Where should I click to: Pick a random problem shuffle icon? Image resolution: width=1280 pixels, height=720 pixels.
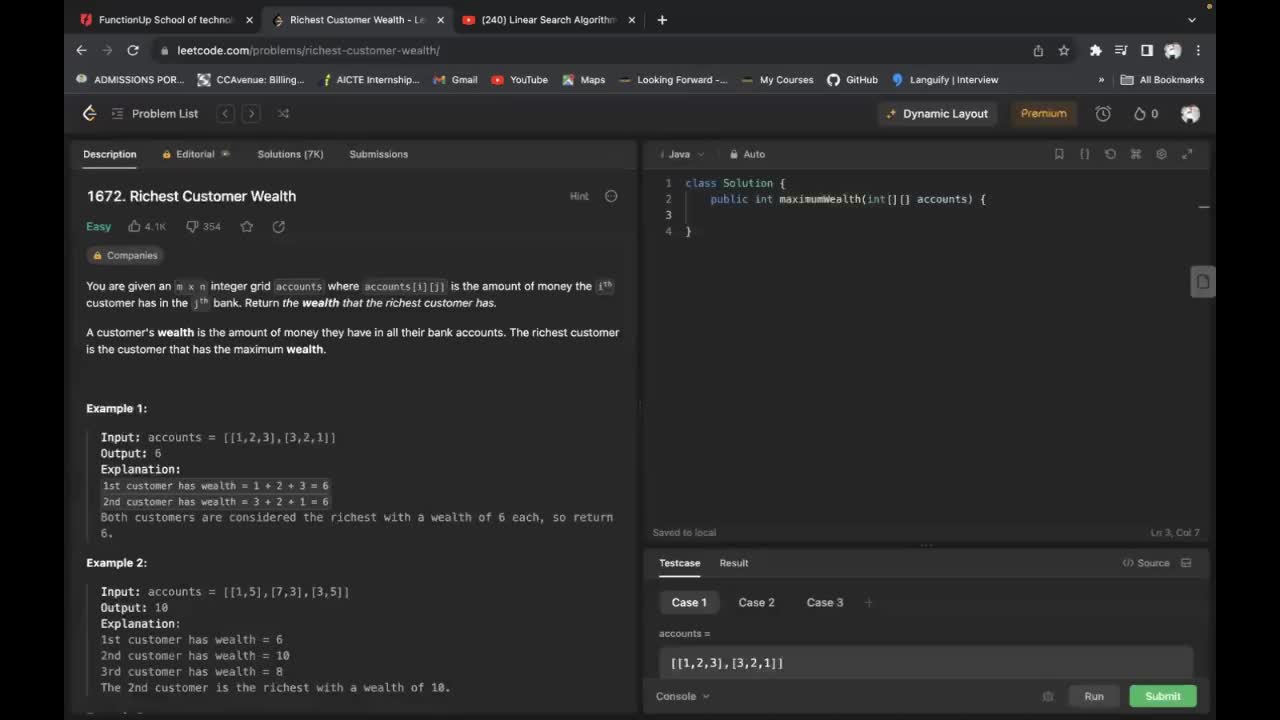tap(283, 113)
